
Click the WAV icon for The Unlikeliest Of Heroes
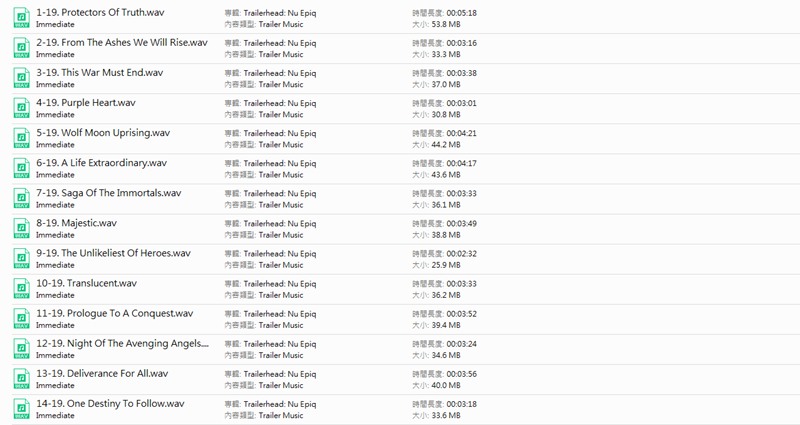(21, 258)
